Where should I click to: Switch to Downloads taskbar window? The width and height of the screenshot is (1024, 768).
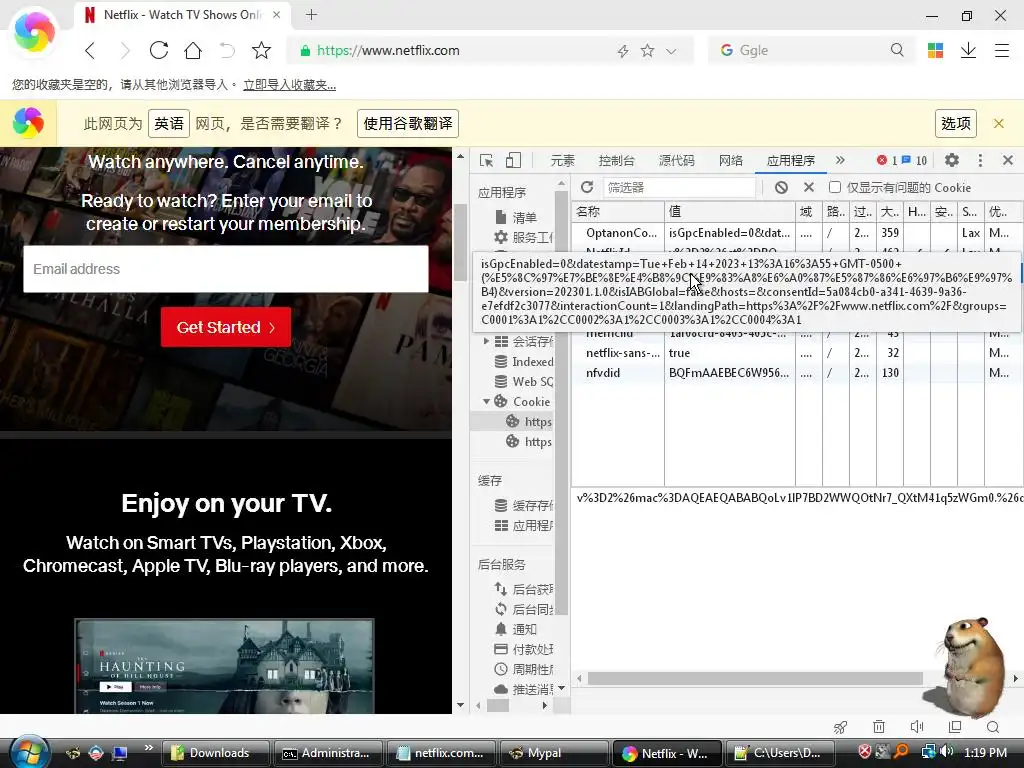216,753
